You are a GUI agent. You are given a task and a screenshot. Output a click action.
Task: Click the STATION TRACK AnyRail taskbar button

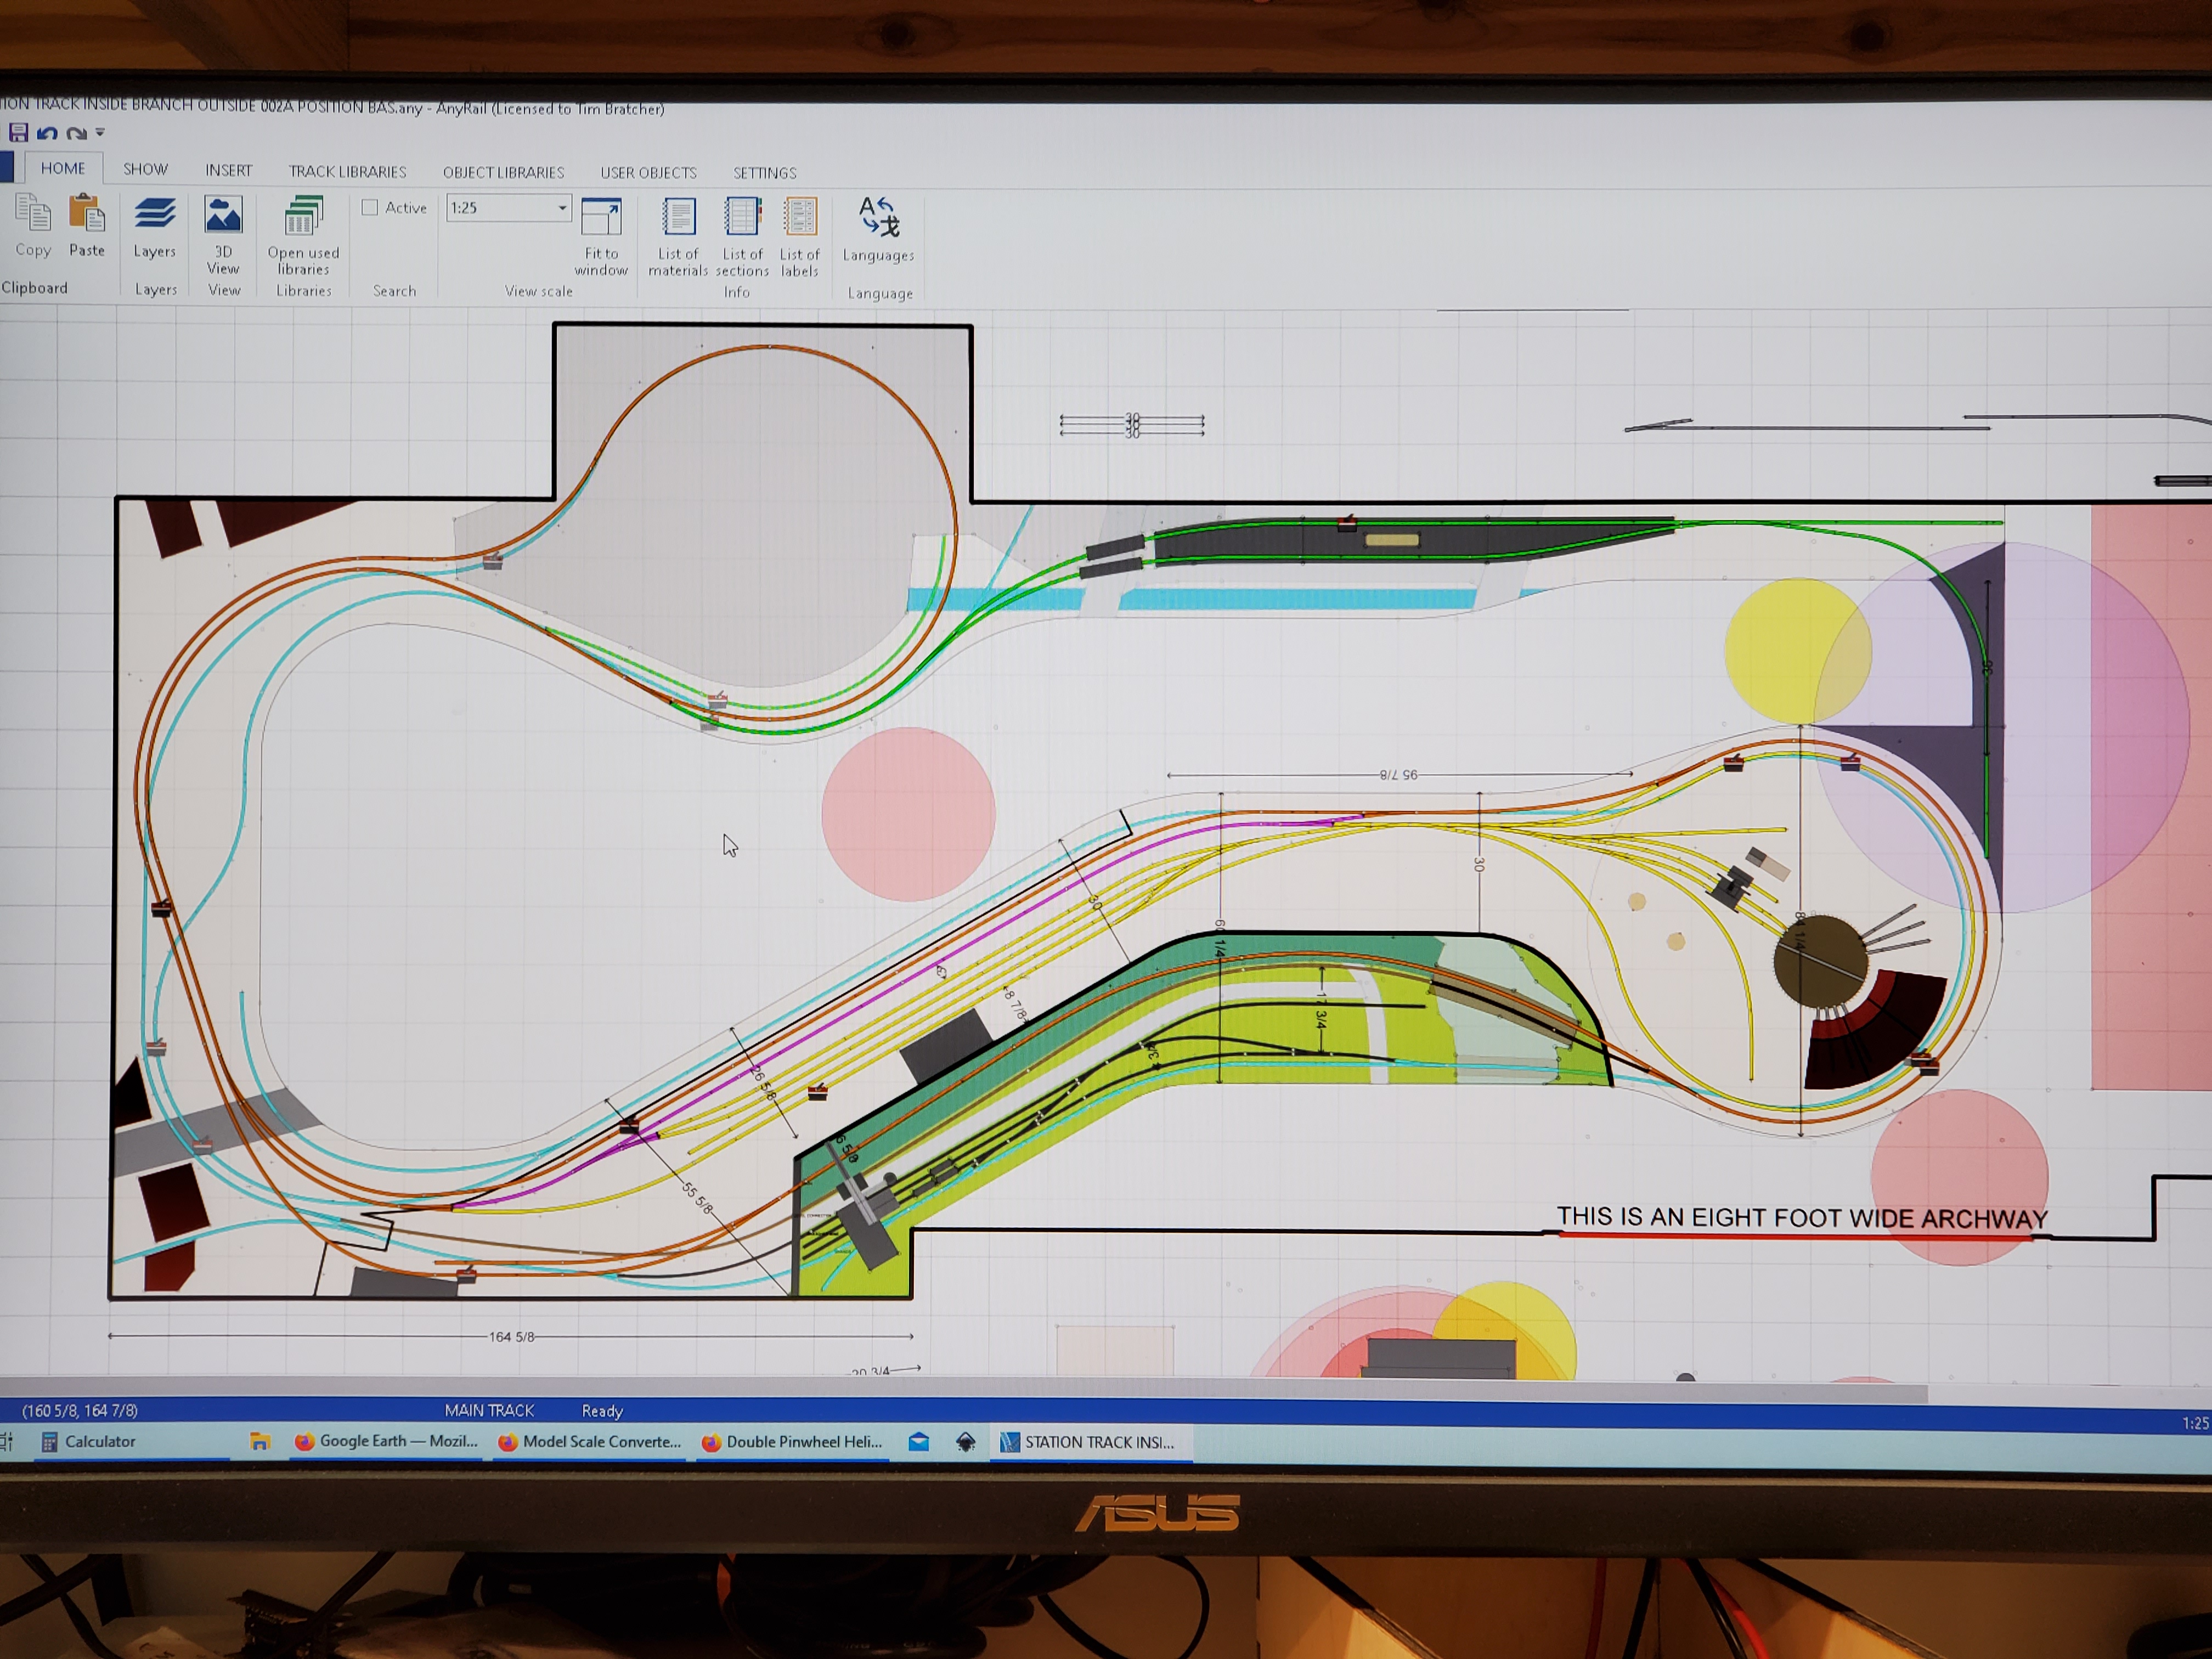(x=1091, y=1442)
